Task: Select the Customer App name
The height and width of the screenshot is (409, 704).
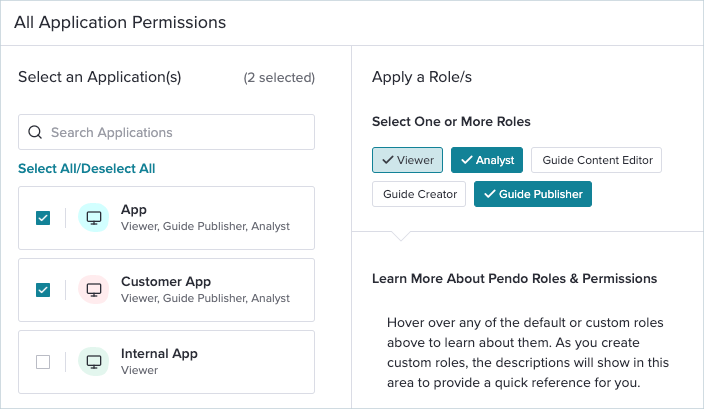Action: pos(166,281)
